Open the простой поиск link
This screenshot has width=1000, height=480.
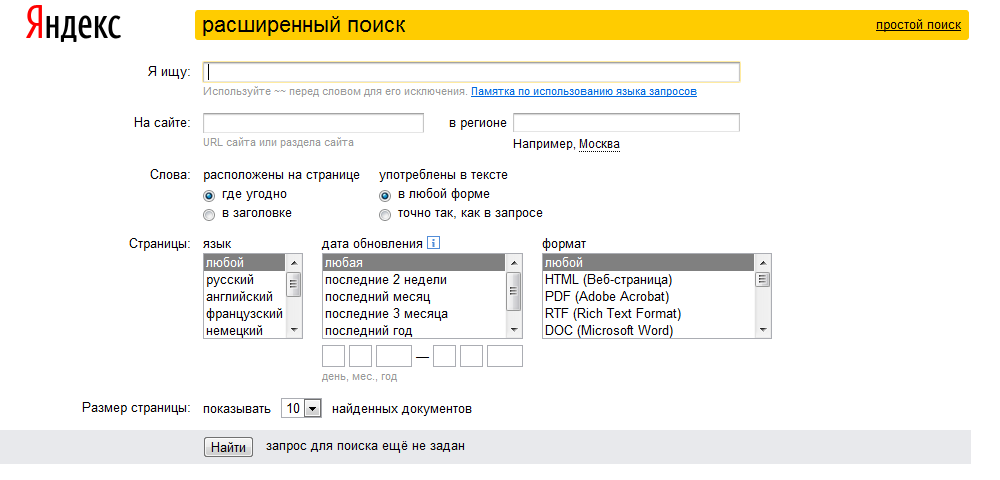point(918,24)
